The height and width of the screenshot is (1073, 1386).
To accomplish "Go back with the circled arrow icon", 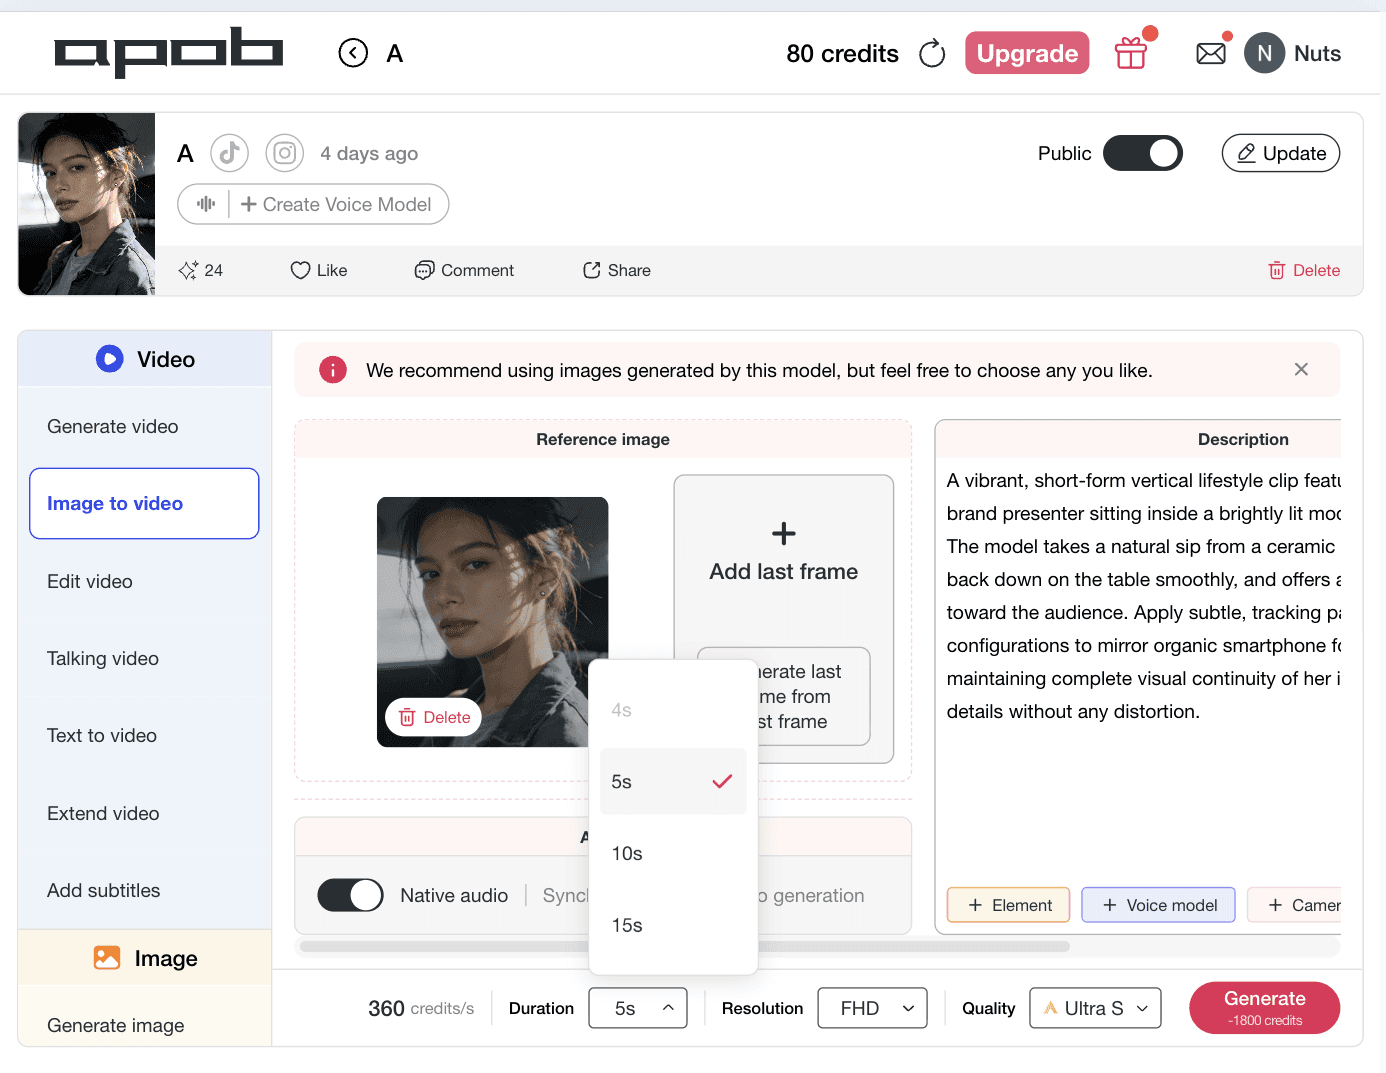I will click(x=353, y=53).
